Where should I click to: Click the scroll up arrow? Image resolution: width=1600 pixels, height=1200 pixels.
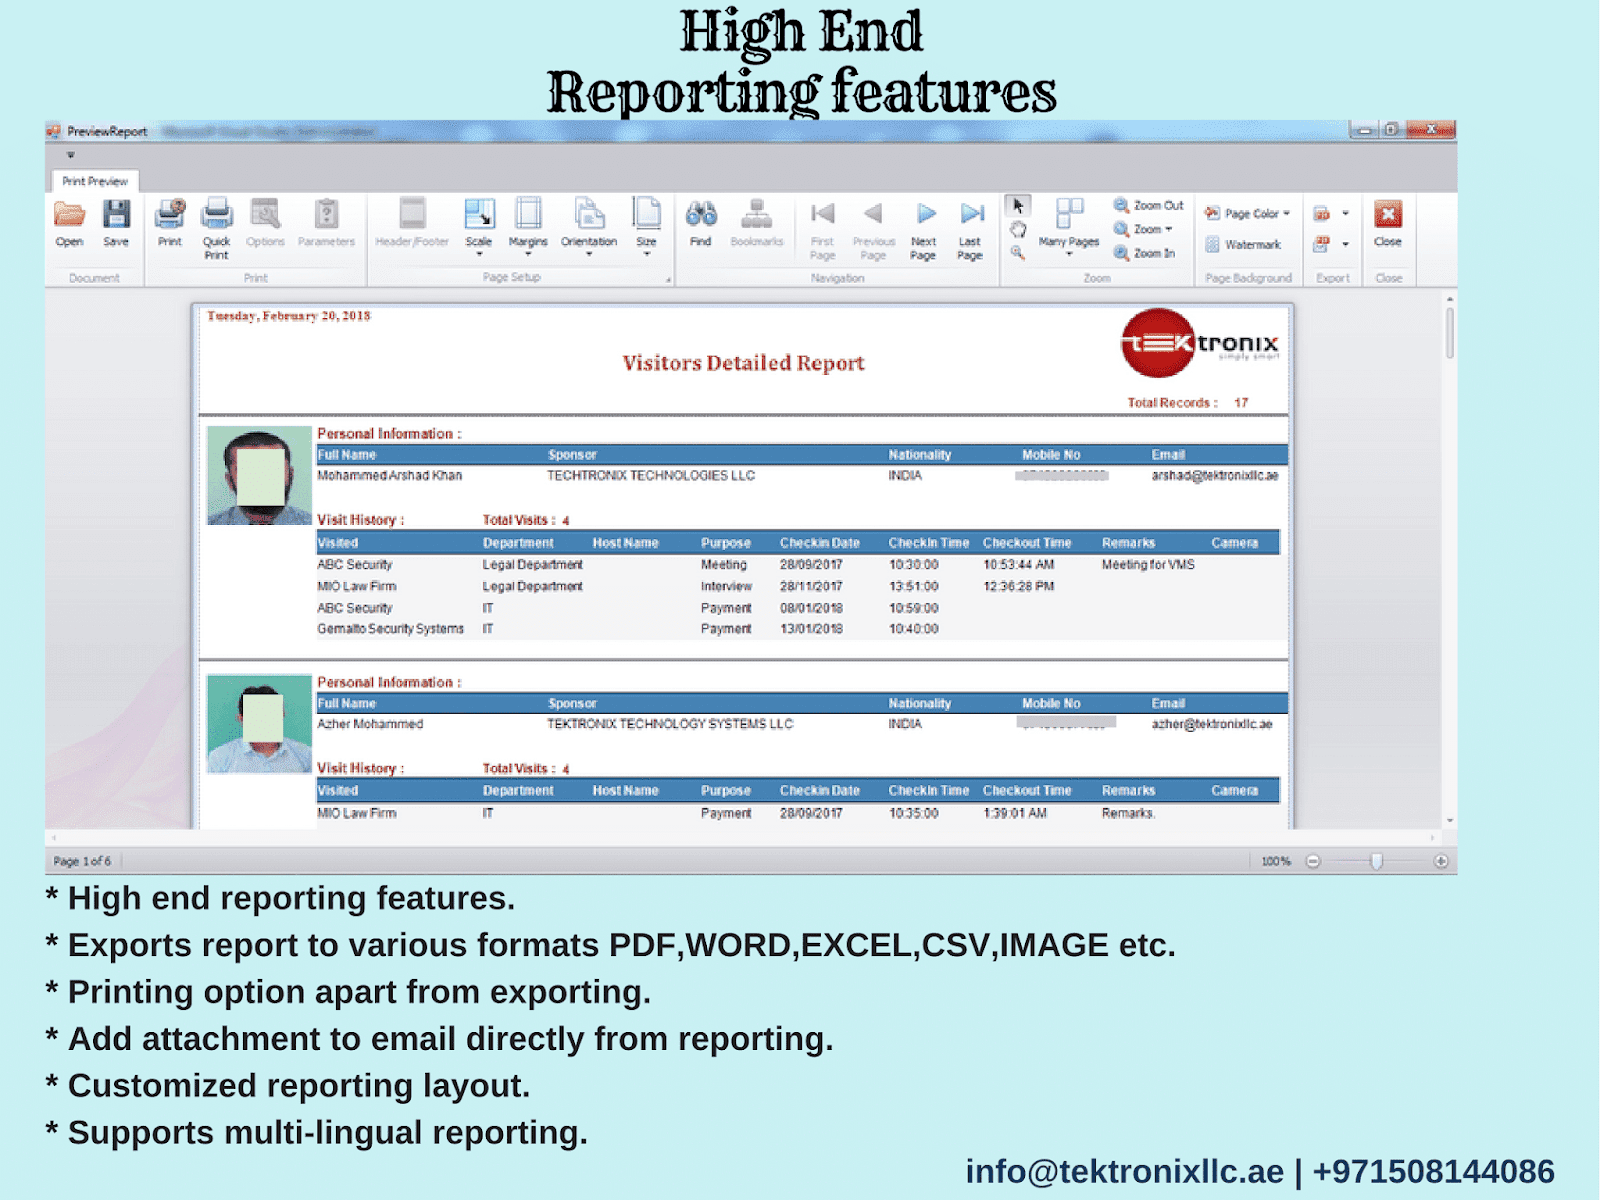pos(1450,298)
